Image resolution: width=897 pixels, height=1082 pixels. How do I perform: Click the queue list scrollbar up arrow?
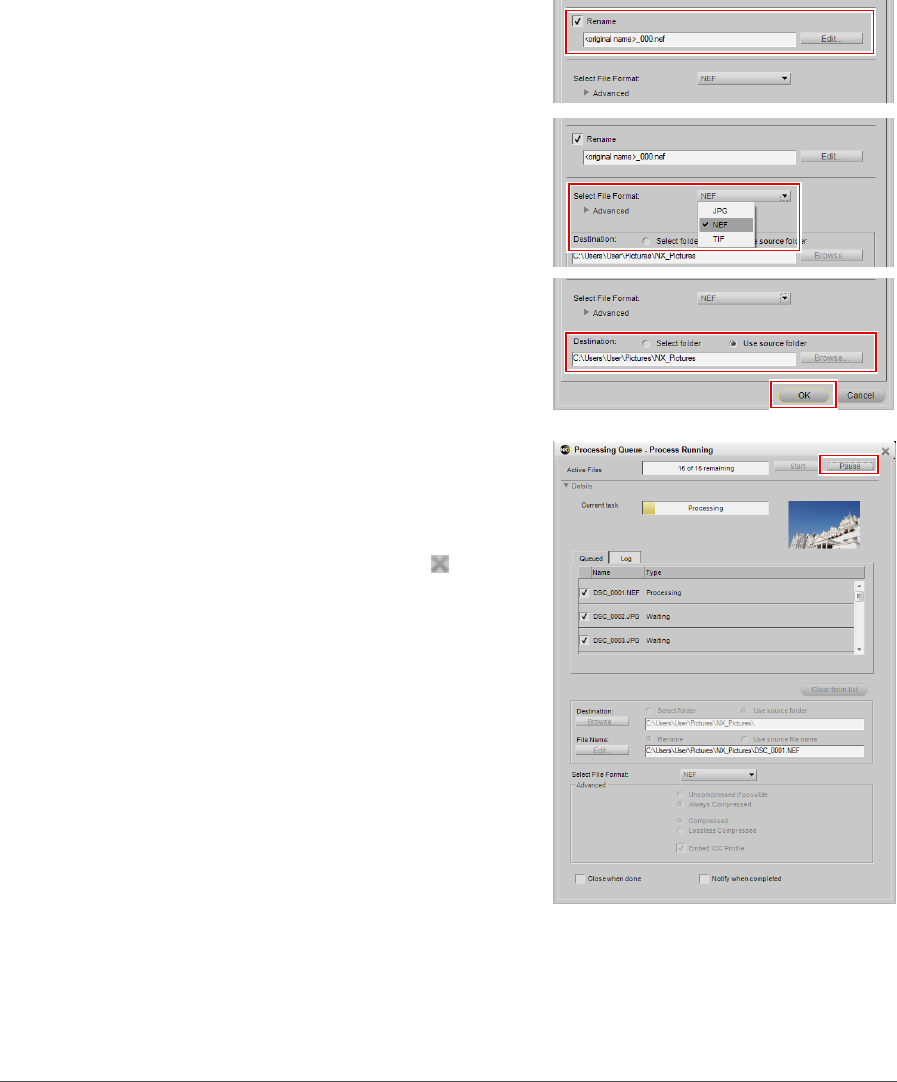point(859,586)
